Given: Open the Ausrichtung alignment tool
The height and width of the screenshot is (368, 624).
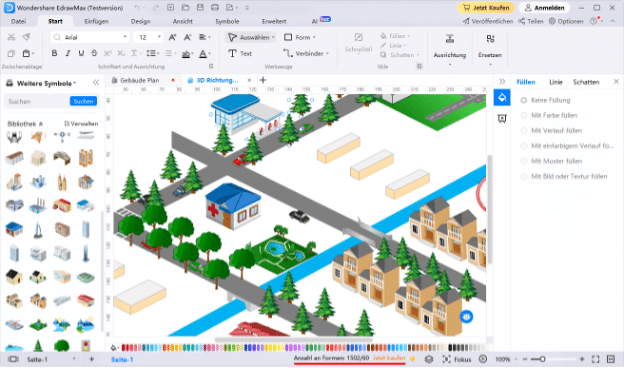Looking at the screenshot, I should [x=450, y=49].
